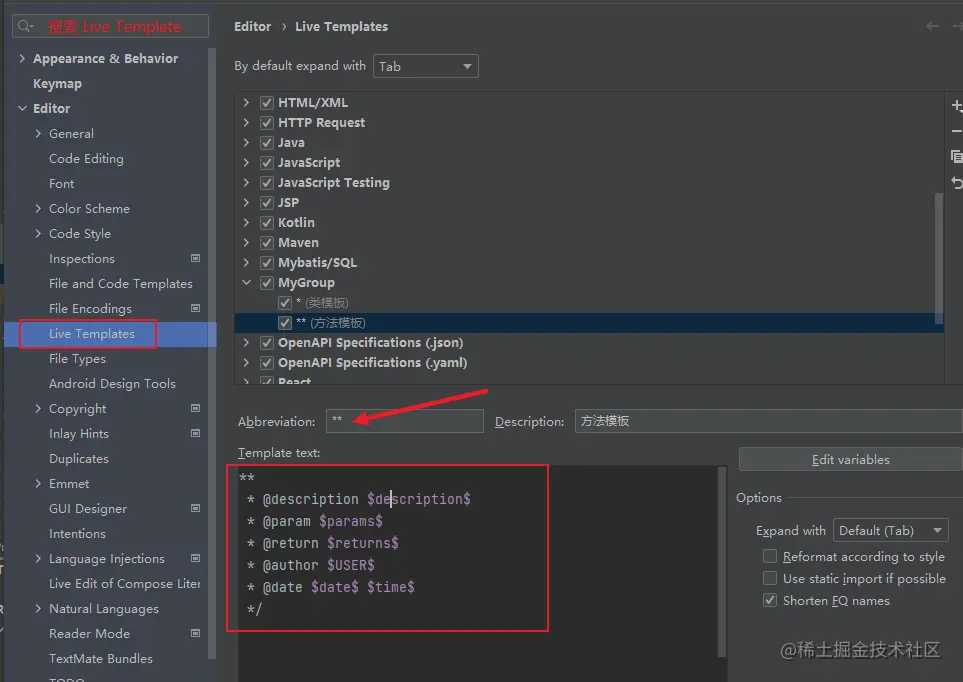This screenshot has width=963, height=682.
Task: Expand the OpenAPI Specifications (.json) group
Action: [246, 342]
